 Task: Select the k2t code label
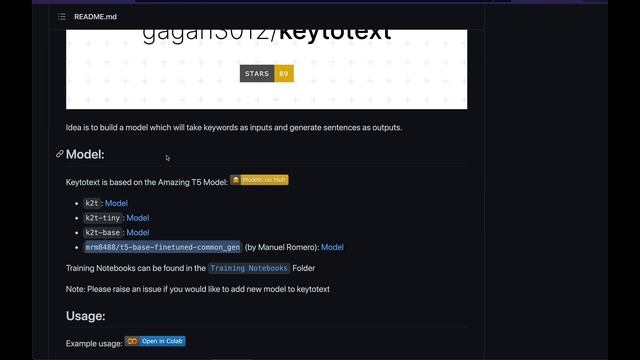92,203
